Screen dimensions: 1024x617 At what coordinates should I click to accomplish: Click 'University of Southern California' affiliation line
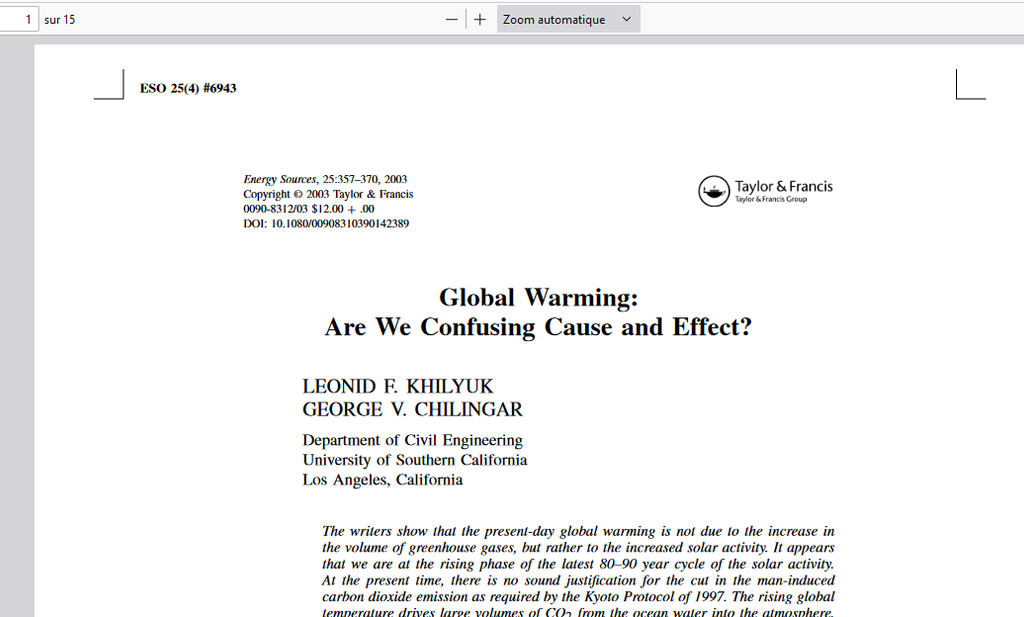(415, 460)
